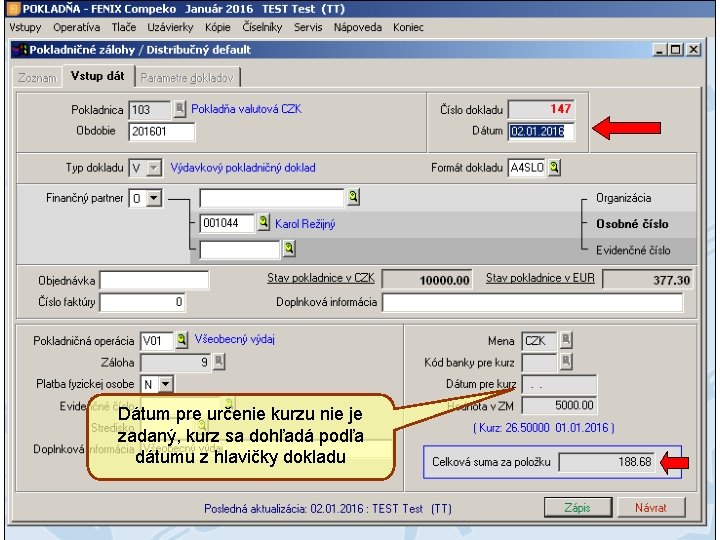Screen dimensions: 720x540
Task: Click the Objednávka input field
Action: pos(154,280)
